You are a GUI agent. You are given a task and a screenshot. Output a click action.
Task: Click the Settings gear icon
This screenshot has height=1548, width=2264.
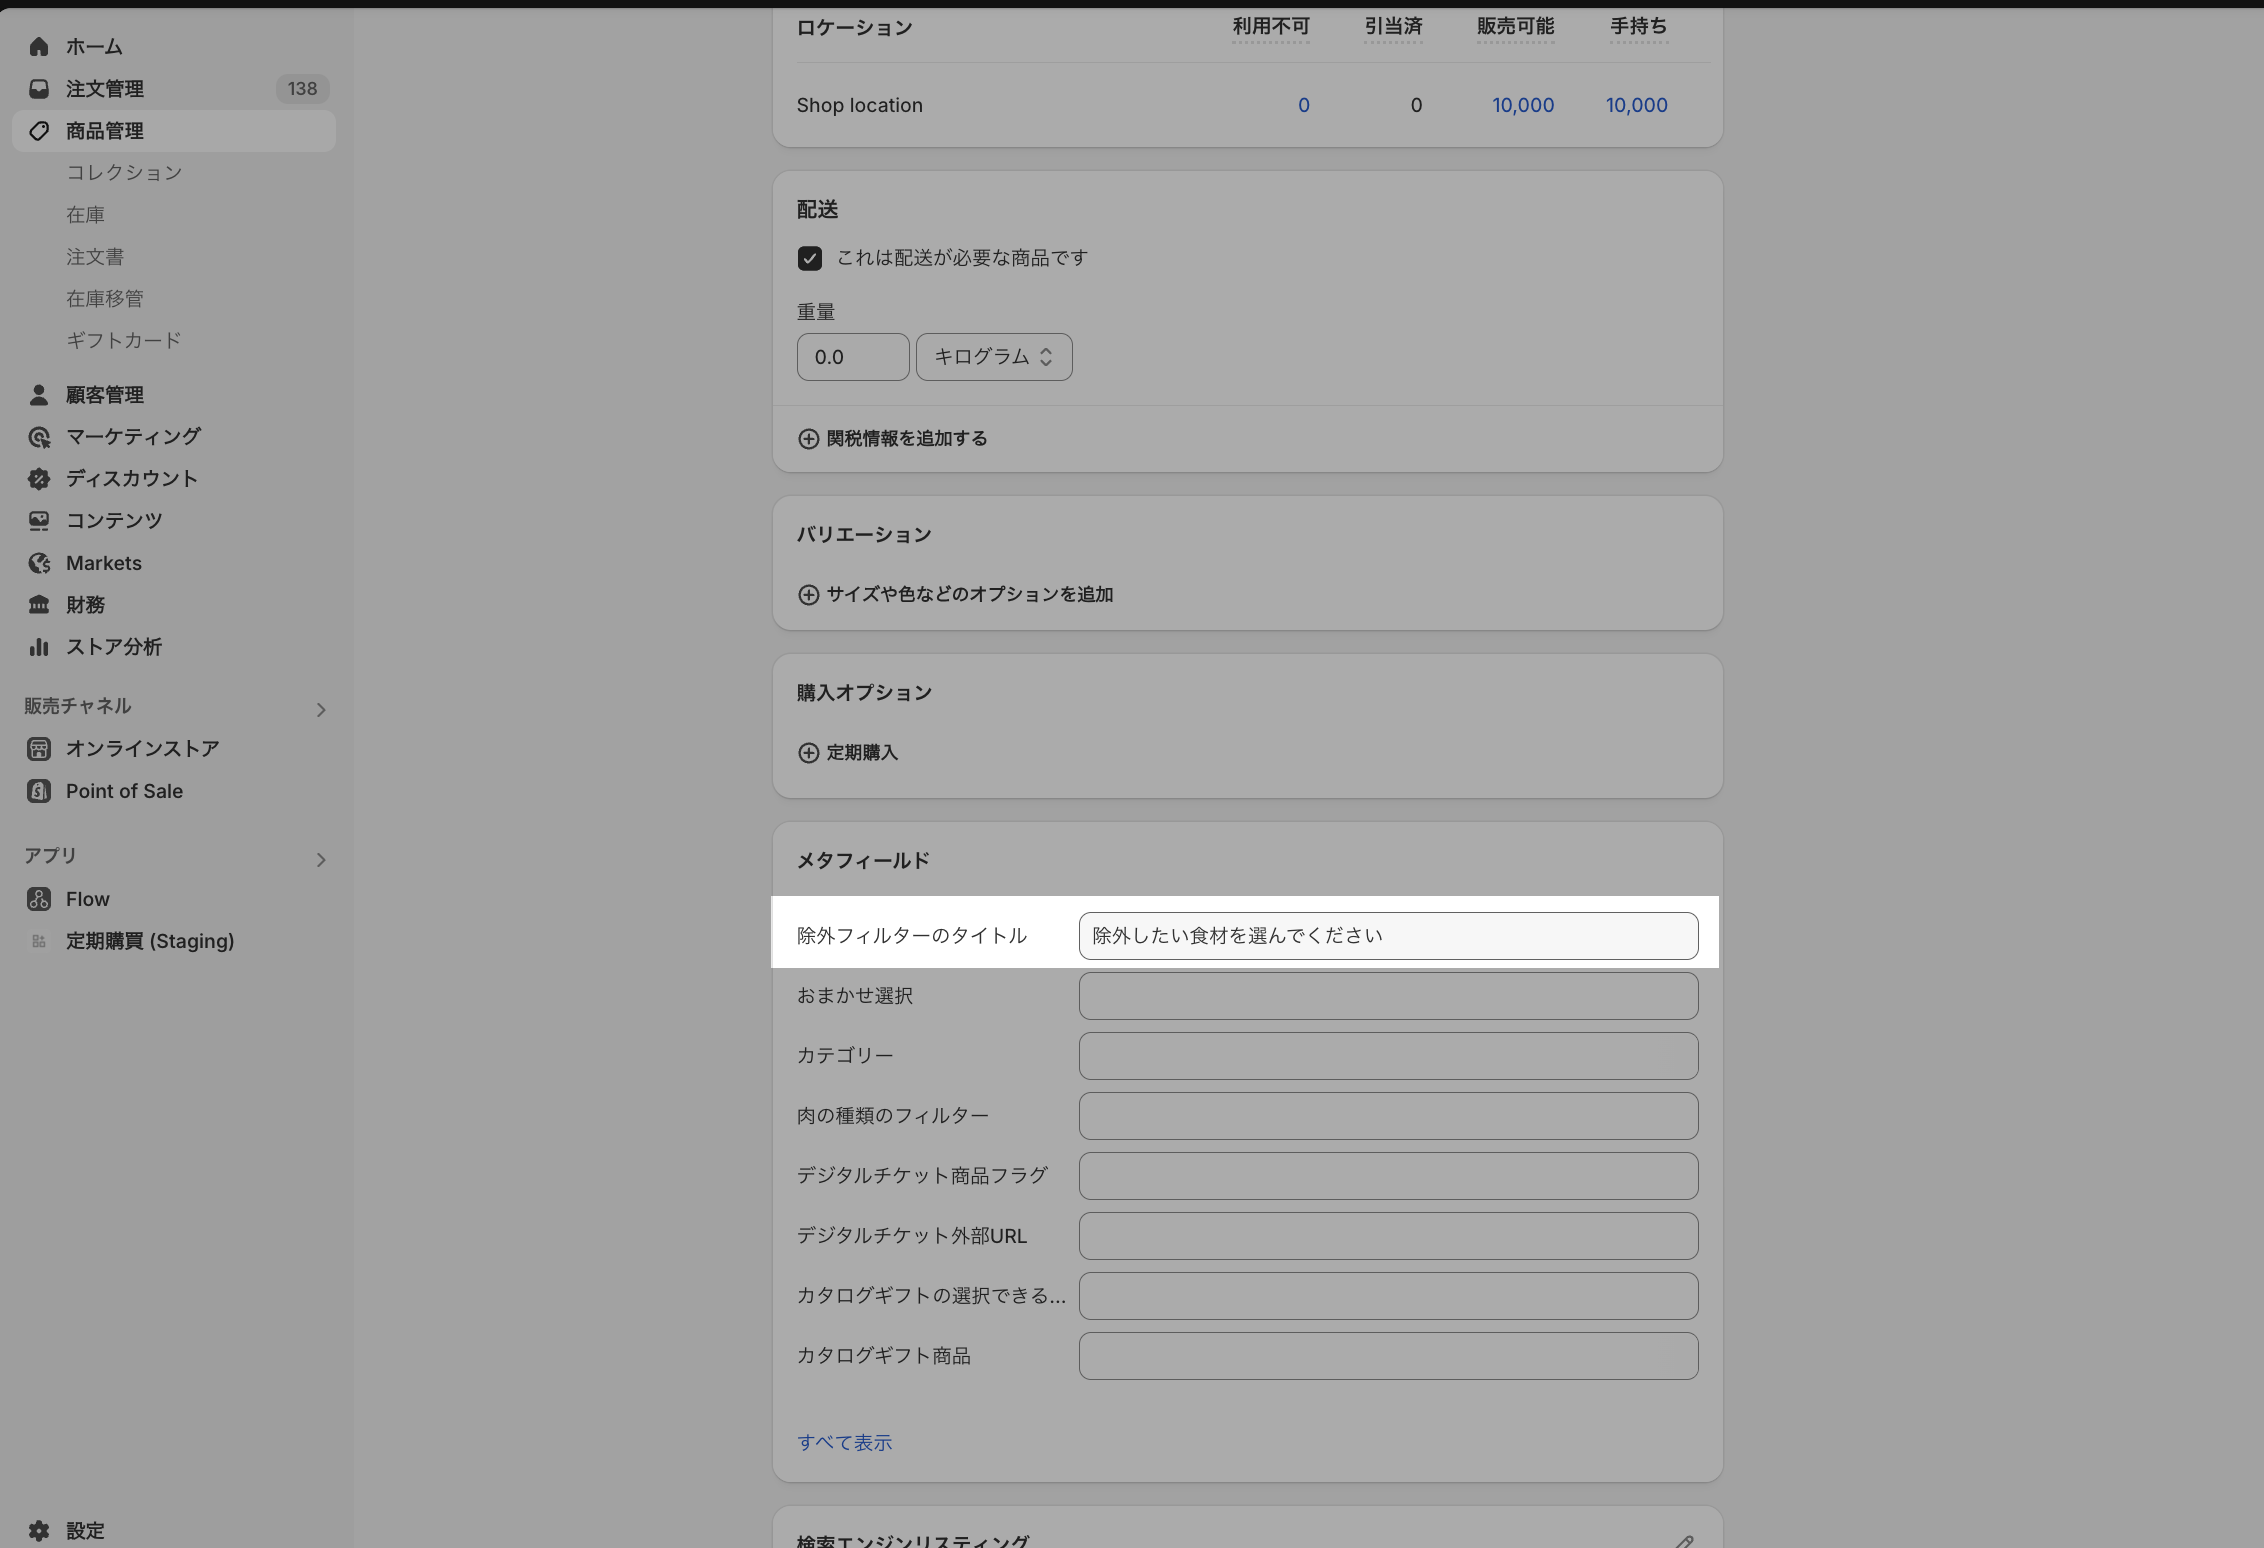[x=39, y=1531]
